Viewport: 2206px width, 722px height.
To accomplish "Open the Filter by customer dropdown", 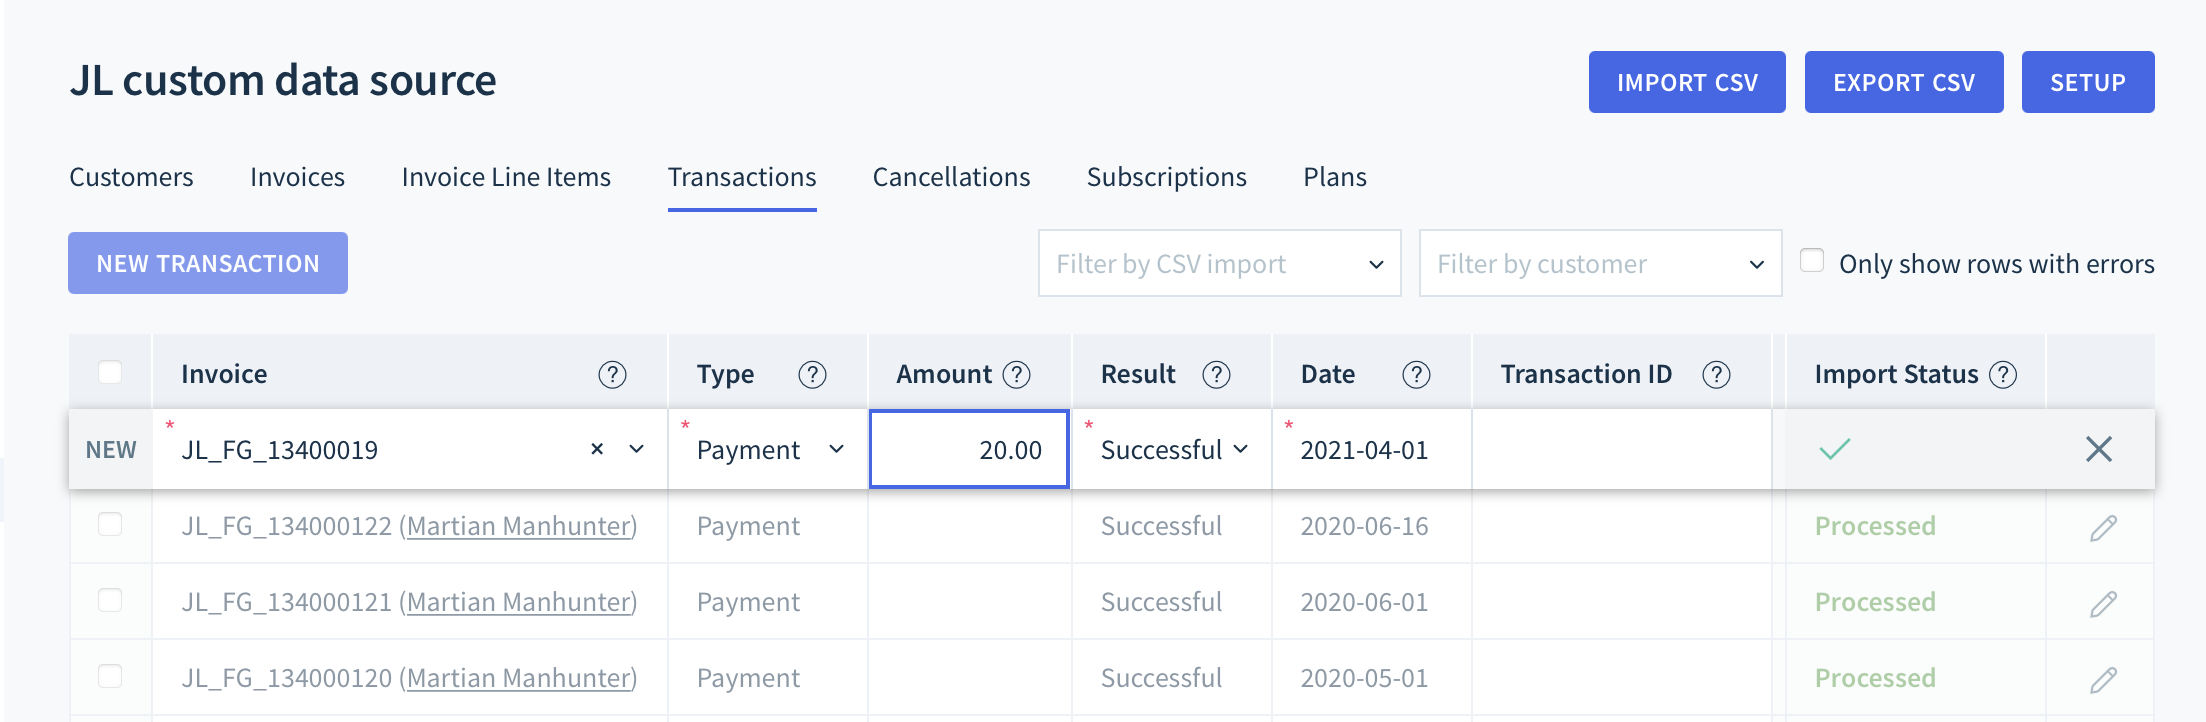I will (x=1600, y=263).
